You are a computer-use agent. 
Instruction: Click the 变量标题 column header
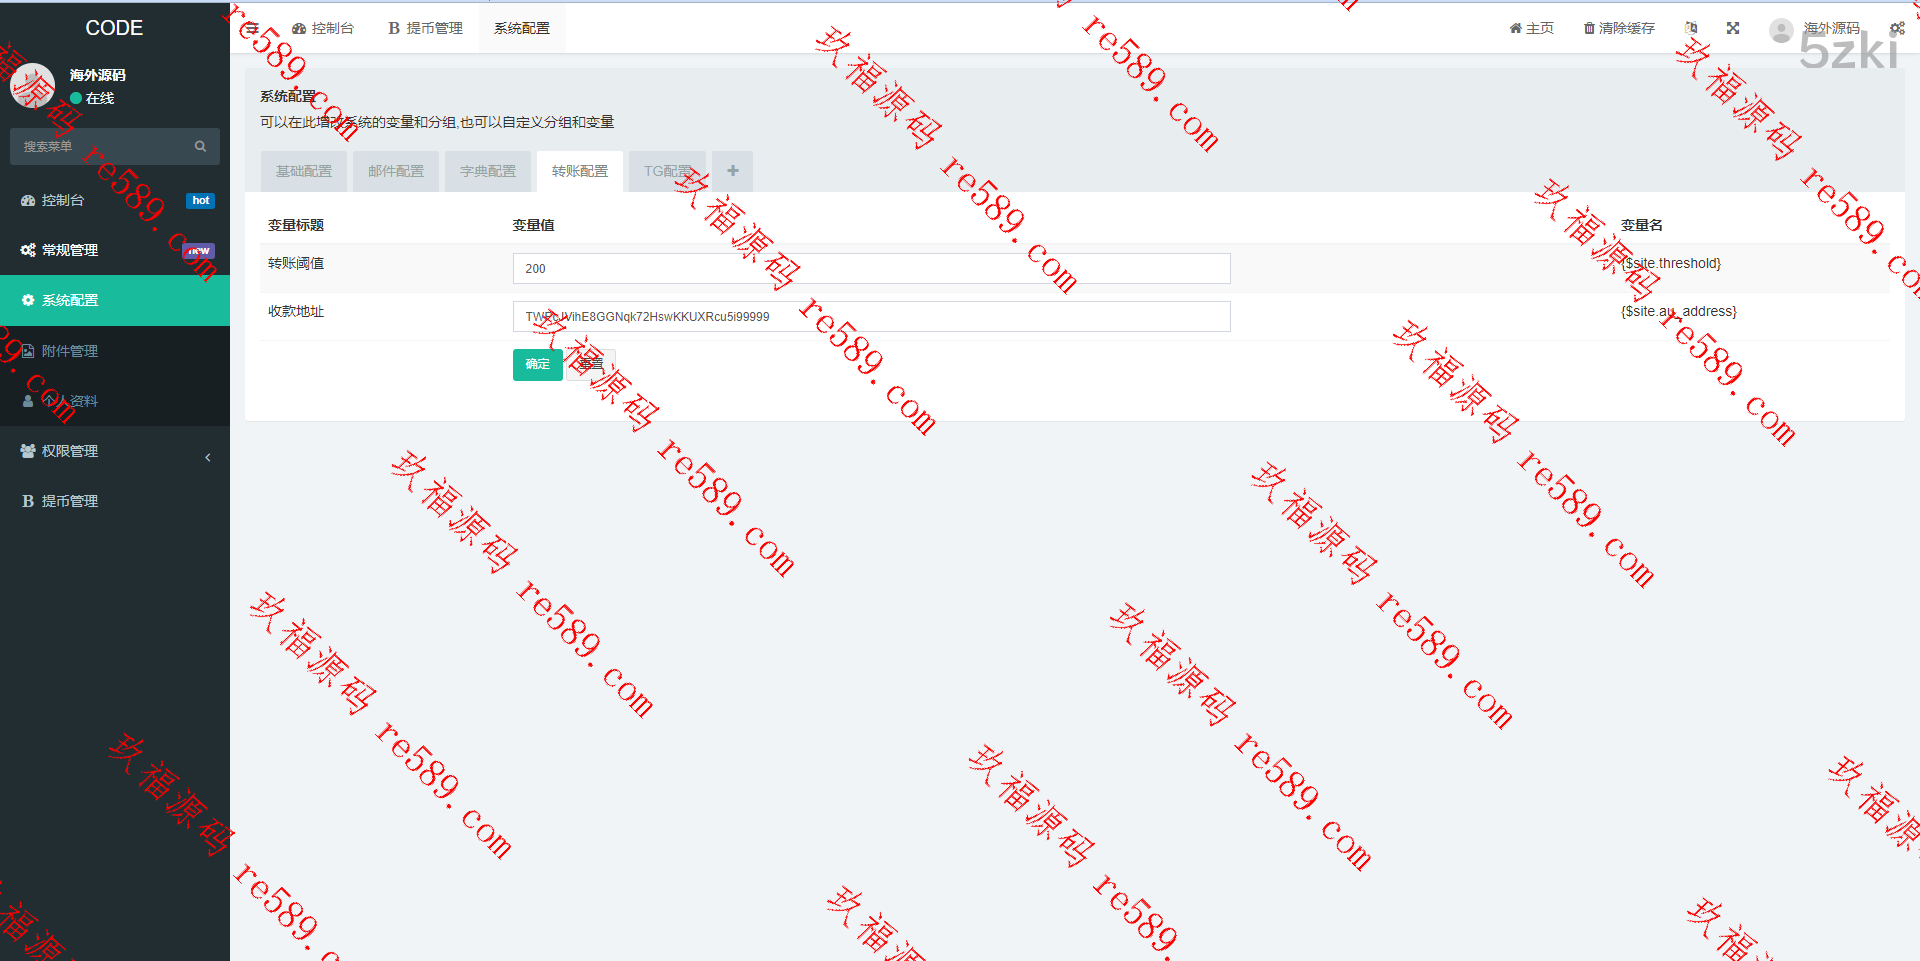[296, 225]
